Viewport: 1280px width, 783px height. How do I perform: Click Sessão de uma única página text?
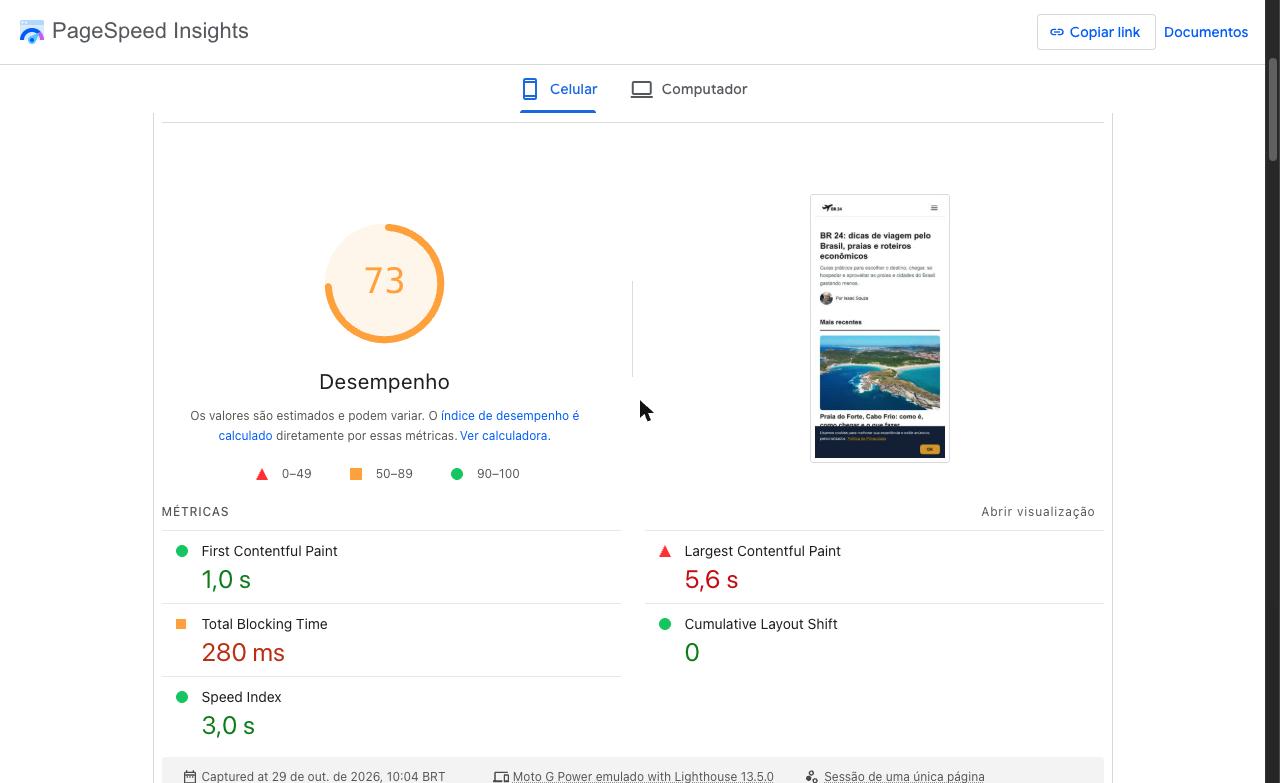pos(904,776)
